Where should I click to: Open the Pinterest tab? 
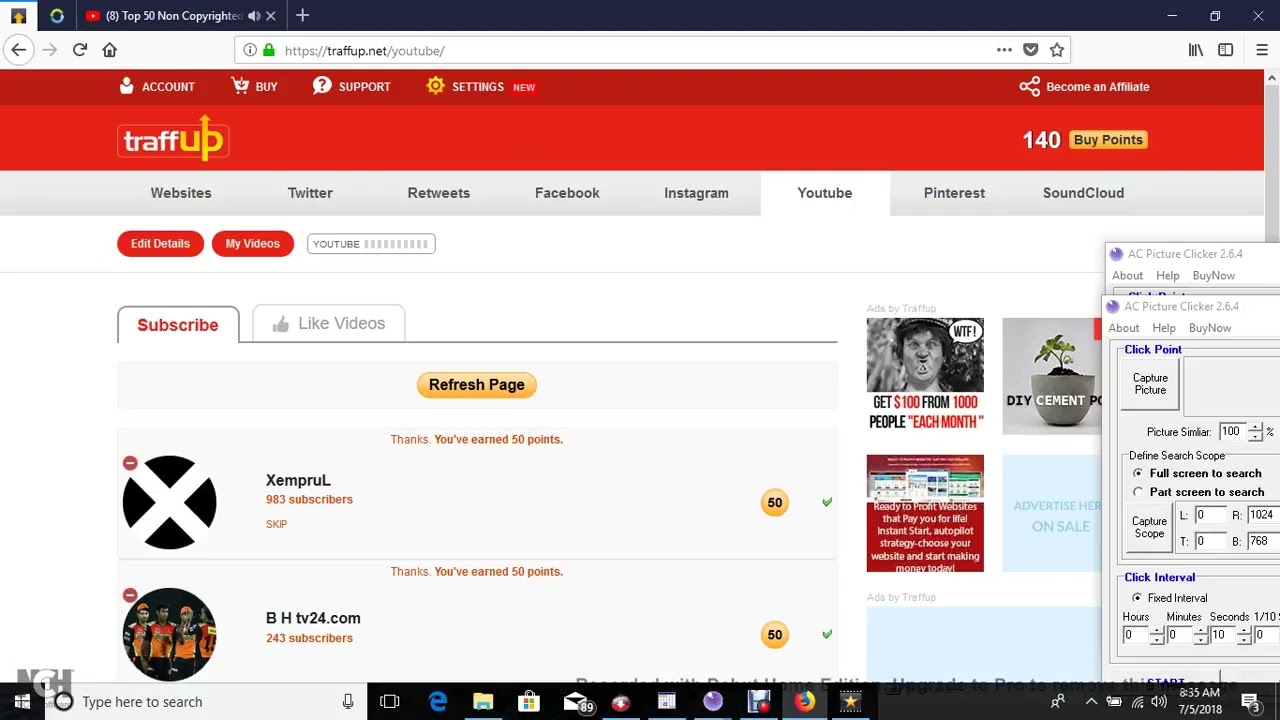(954, 193)
